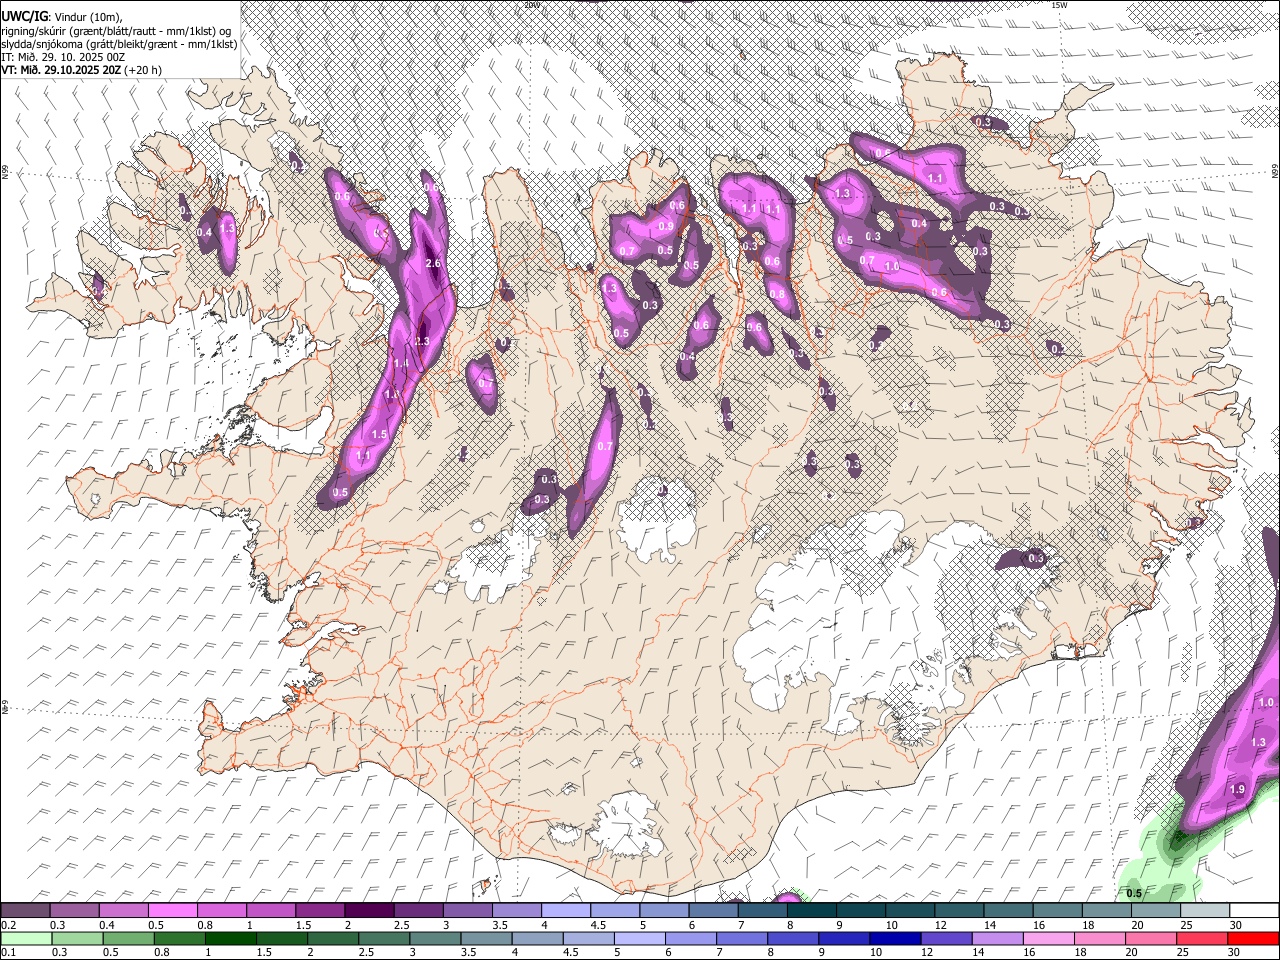The image size is (1280, 960).
Task: Select the dark mauve 0.2 swatch in the snow legend
Action: 25,910
